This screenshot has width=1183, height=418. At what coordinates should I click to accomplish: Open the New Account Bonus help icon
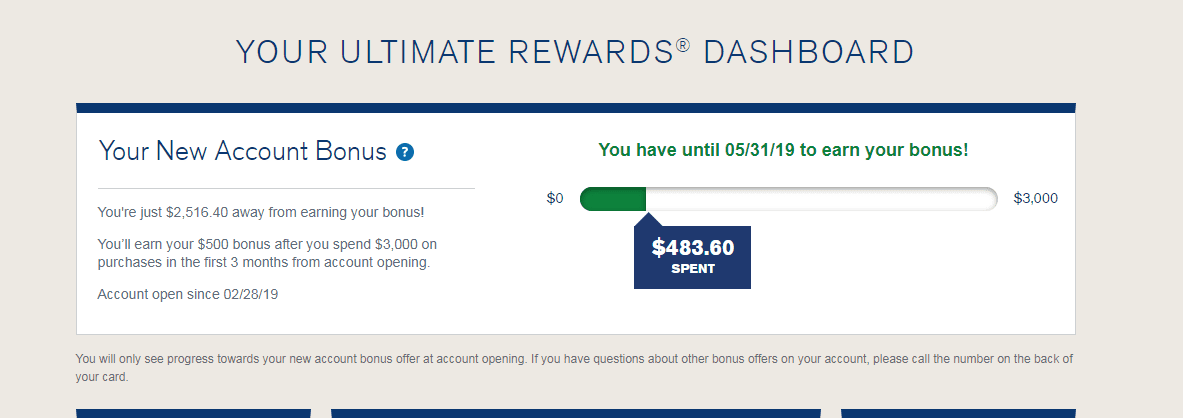tap(405, 152)
